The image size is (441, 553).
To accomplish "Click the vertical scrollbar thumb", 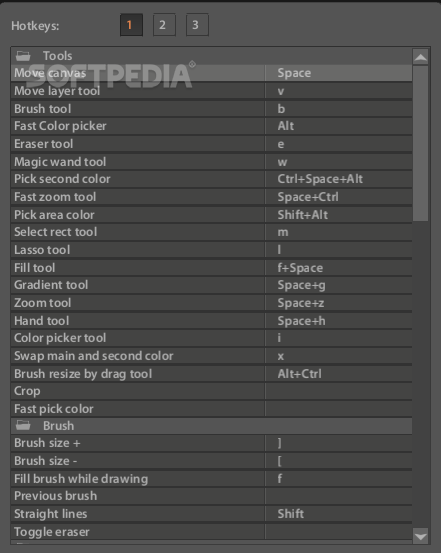I will tap(421, 143).
